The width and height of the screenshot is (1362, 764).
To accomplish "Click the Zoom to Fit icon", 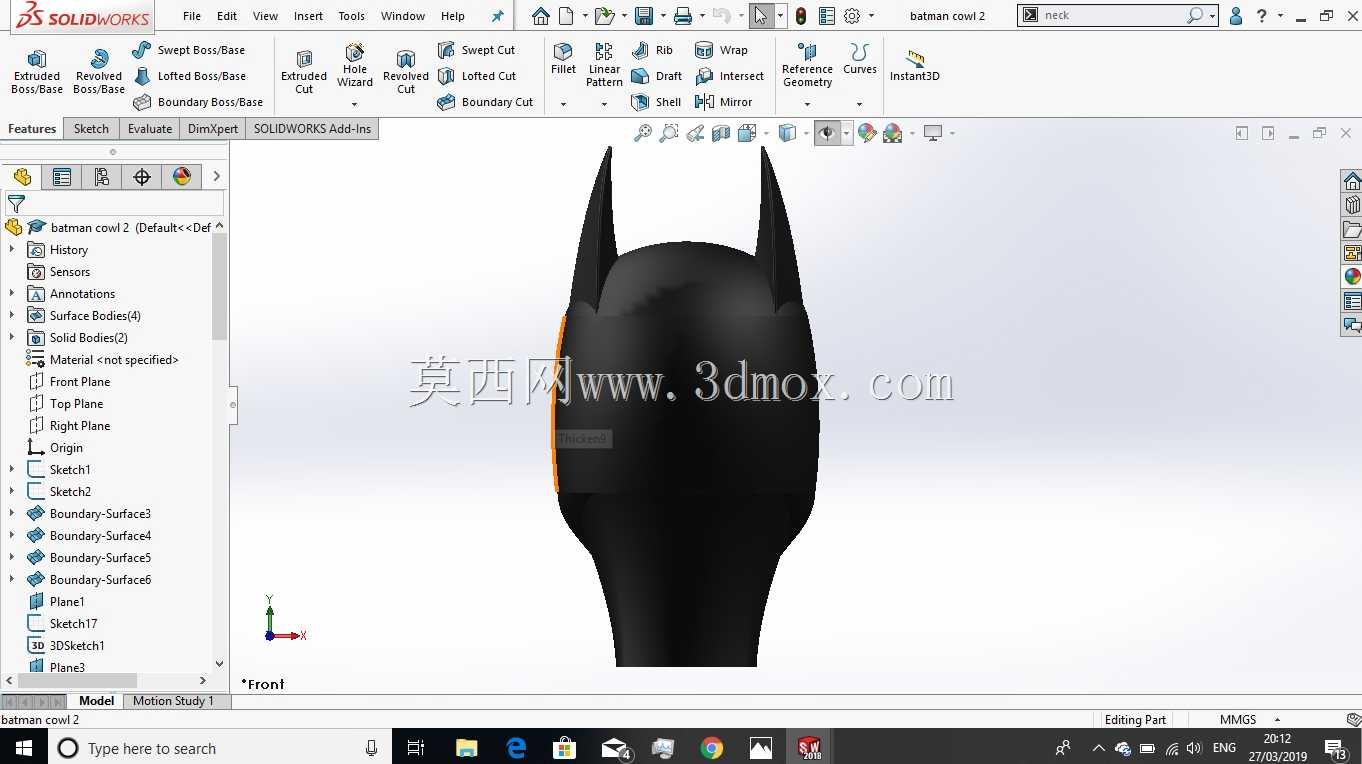I will click(643, 133).
